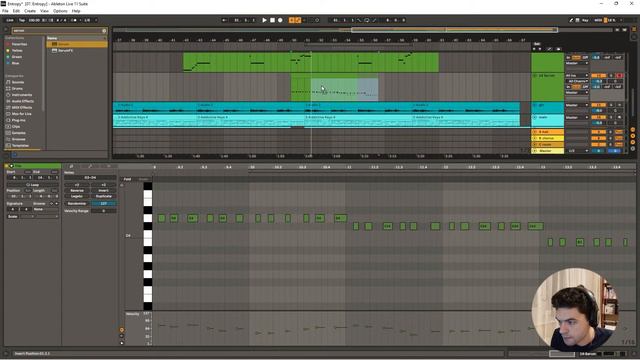This screenshot has height=360, width=640.
Task: Toggle the piano roll Fold button
Action: tap(128, 179)
